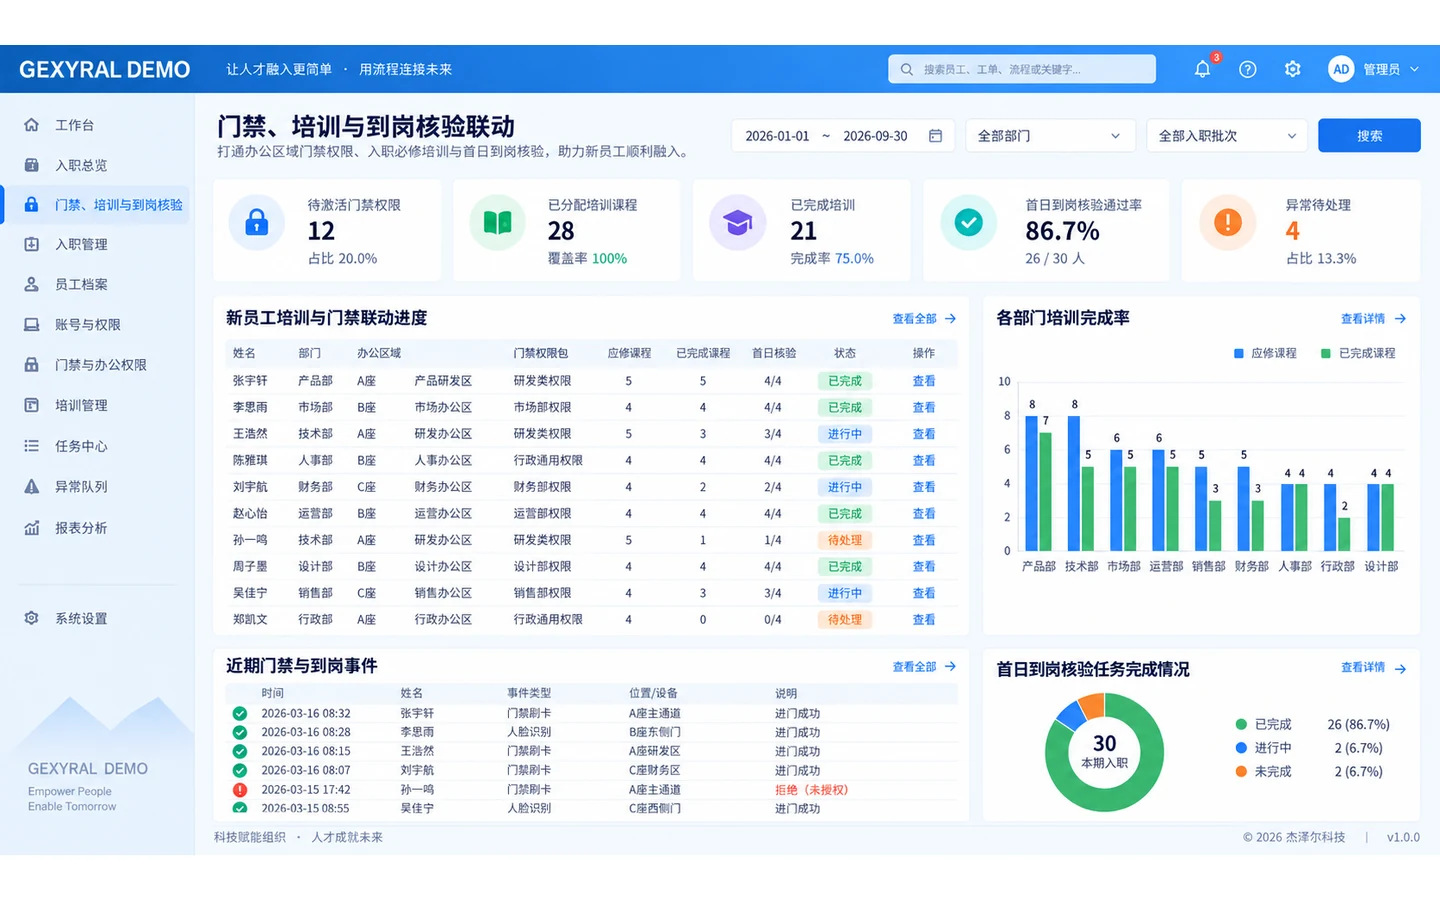Screen dimensions: 1440x900
Task: Toggle 已完成课程 green legend swatch
Action: [1326, 354]
